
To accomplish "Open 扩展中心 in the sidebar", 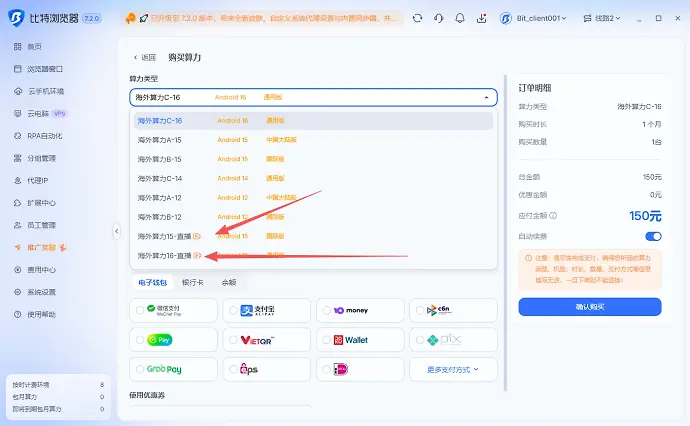I will [x=35, y=203].
